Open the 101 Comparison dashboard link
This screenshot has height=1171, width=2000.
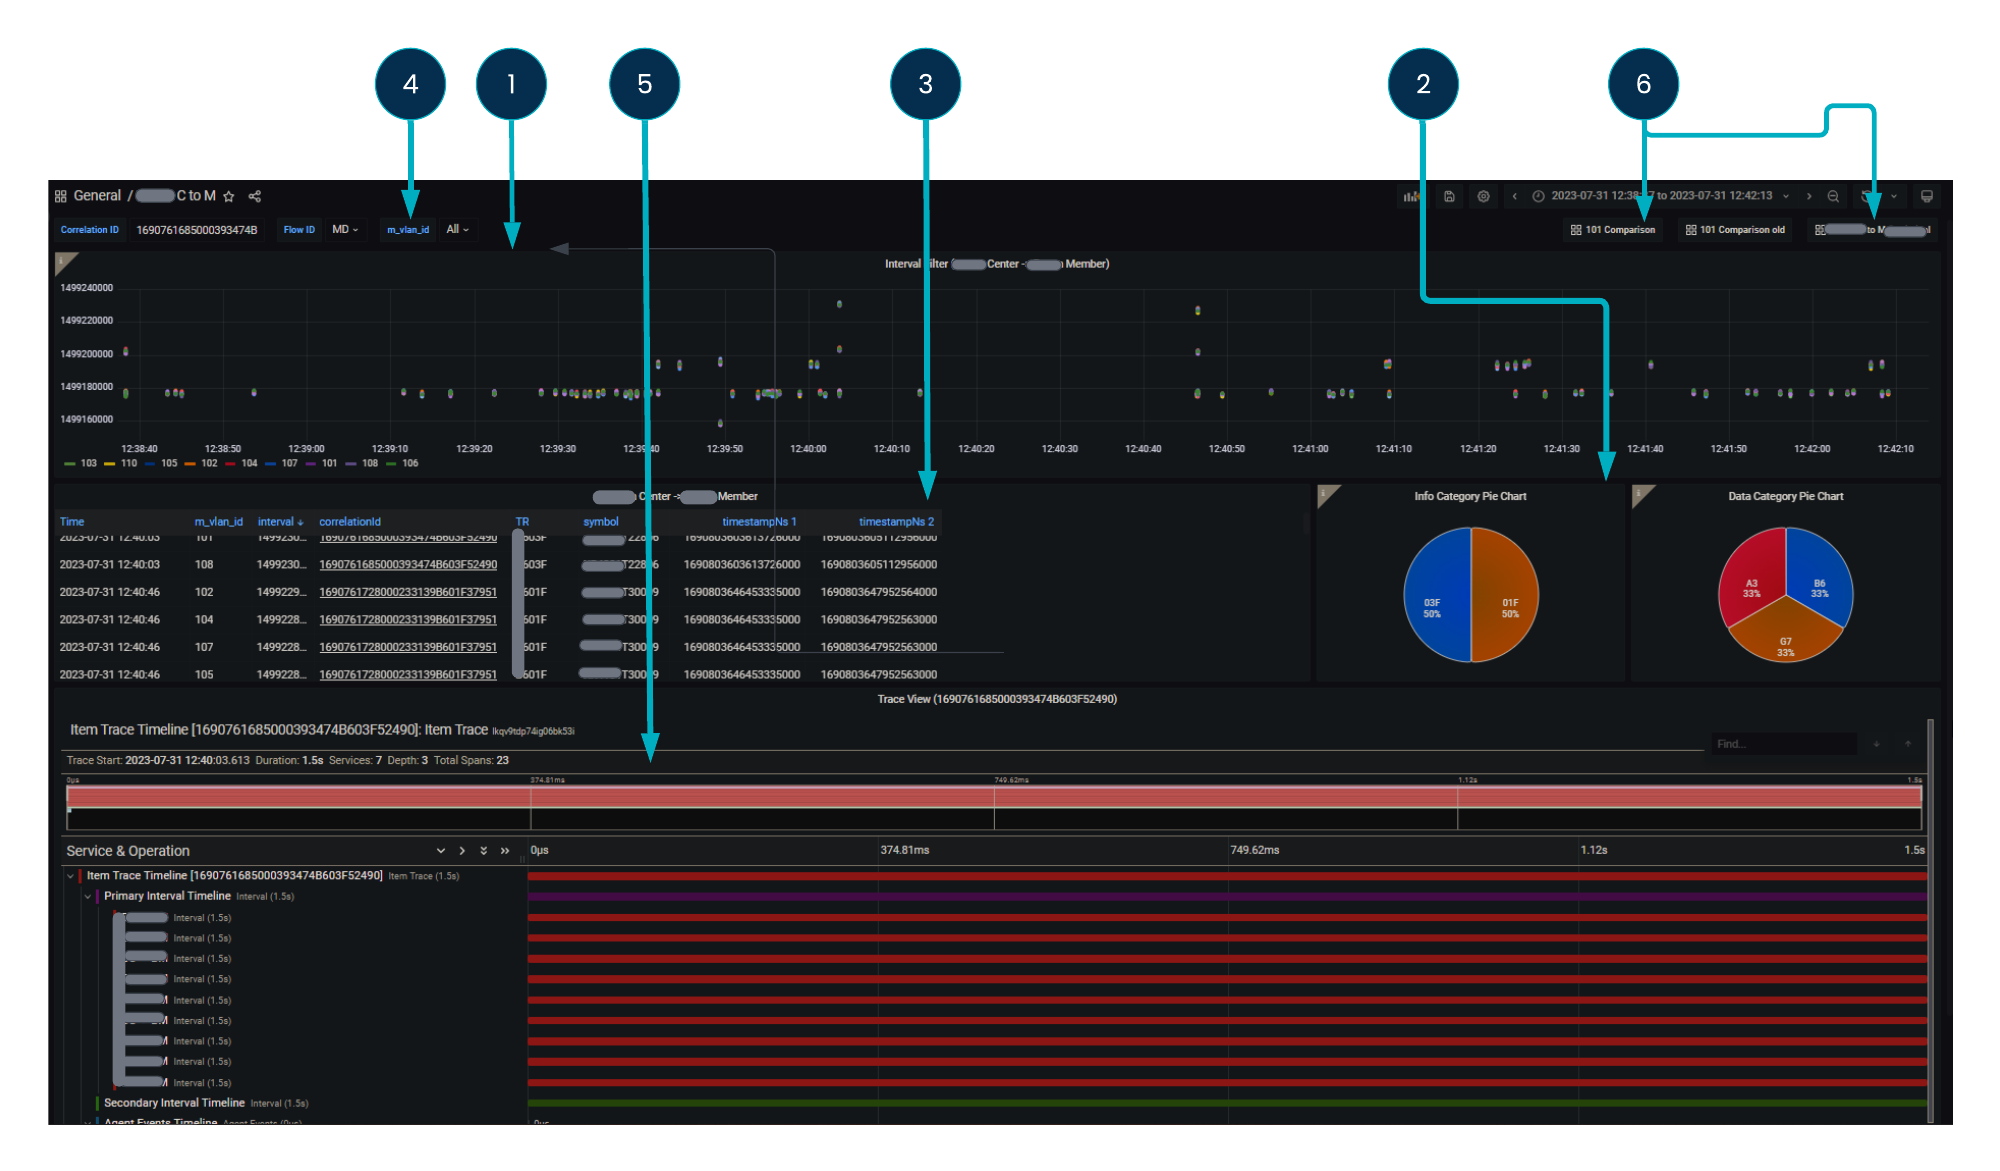(1613, 230)
